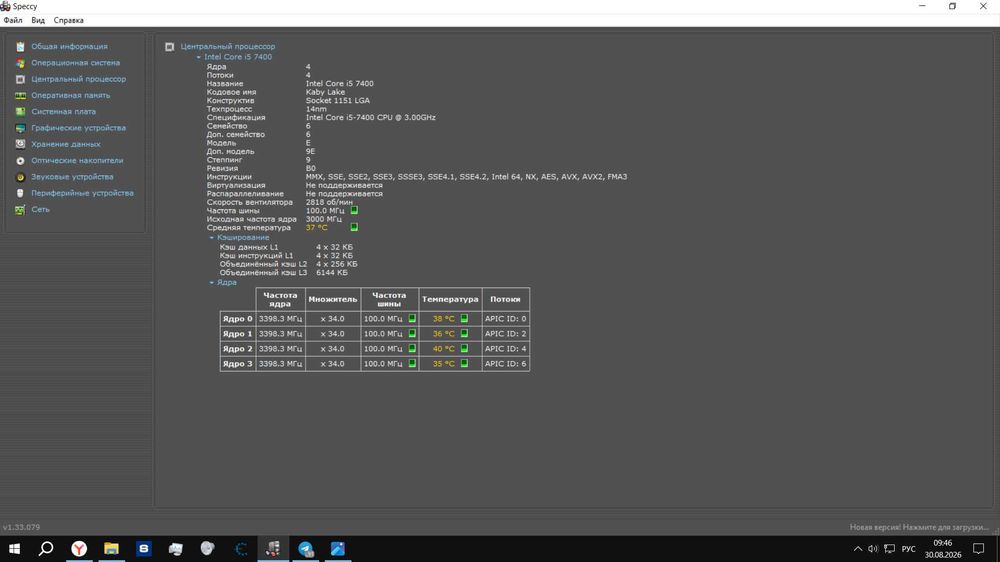Open Windows Start menu

[x=14, y=549]
